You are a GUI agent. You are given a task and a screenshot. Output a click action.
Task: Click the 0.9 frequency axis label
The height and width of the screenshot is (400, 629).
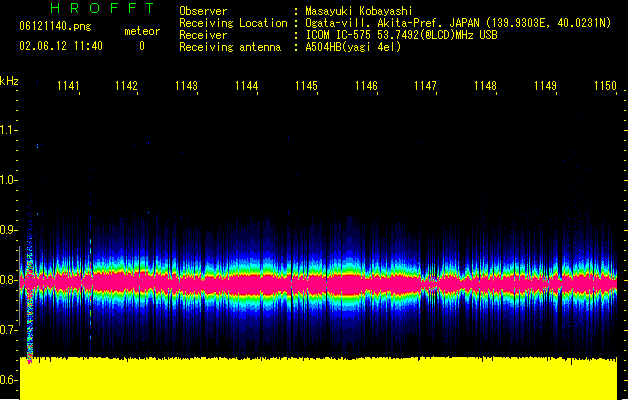pos(7,230)
